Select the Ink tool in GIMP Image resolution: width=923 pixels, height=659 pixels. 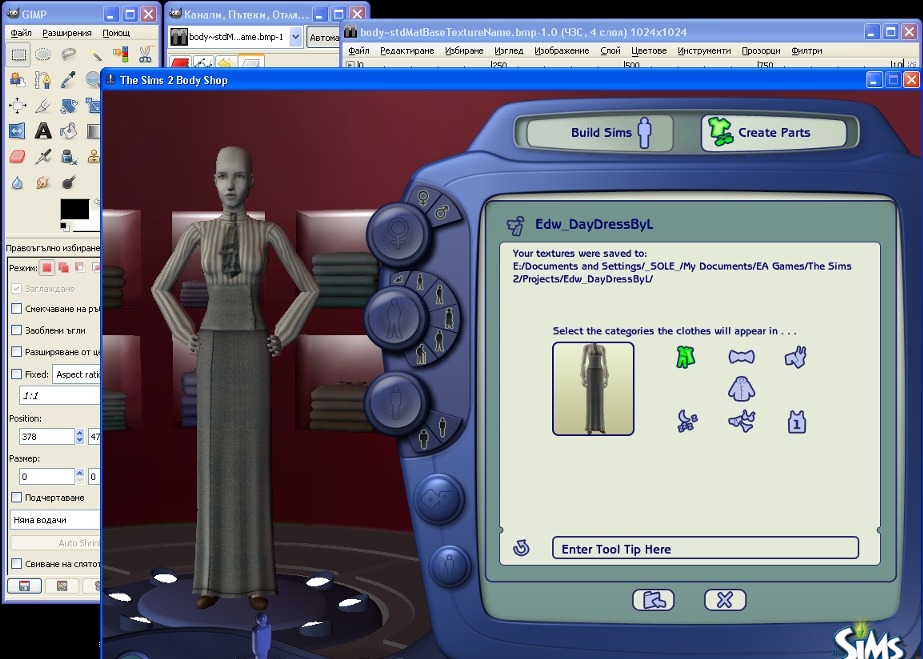[68, 157]
